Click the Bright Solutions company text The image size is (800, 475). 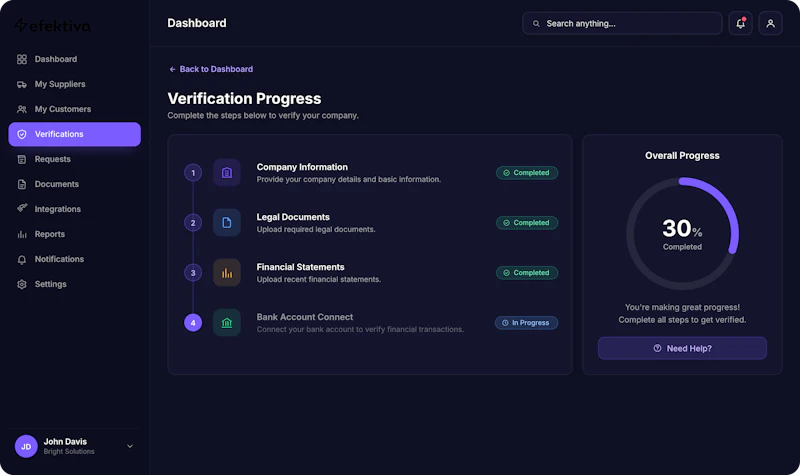[x=69, y=452]
